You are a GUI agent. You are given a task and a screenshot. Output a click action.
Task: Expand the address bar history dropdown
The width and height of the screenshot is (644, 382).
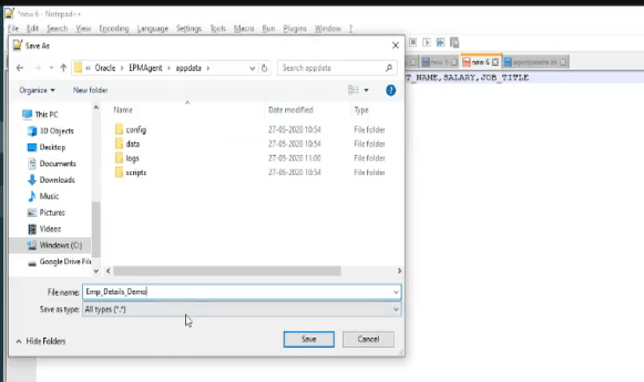[252, 68]
